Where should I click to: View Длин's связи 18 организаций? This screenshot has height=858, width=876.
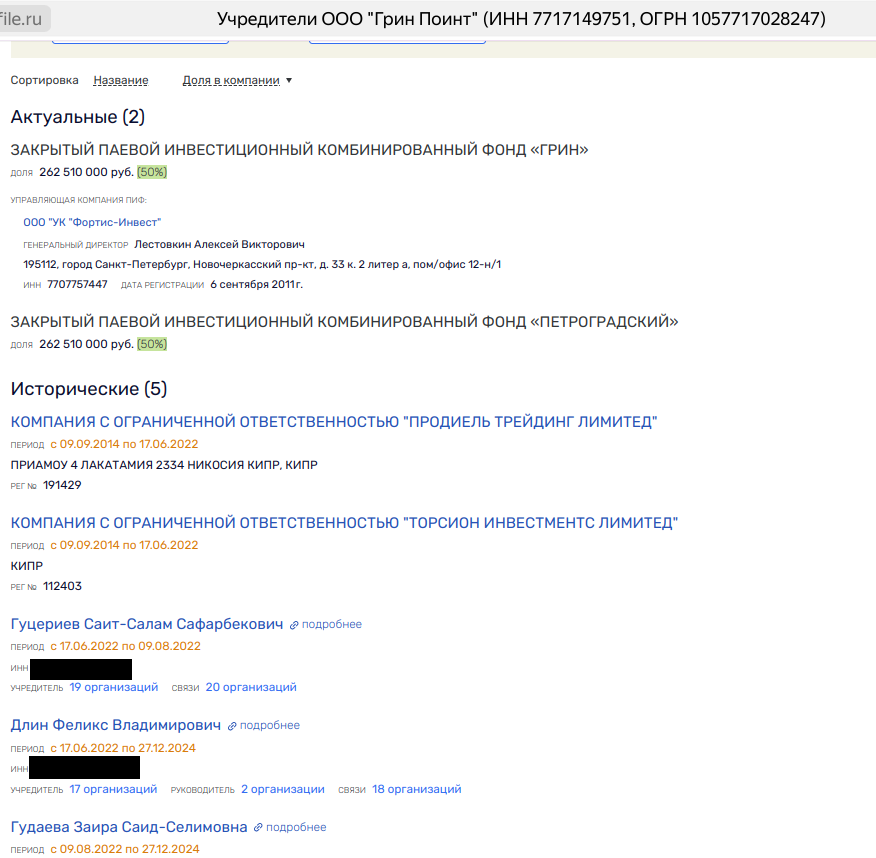(x=417, y=789)
